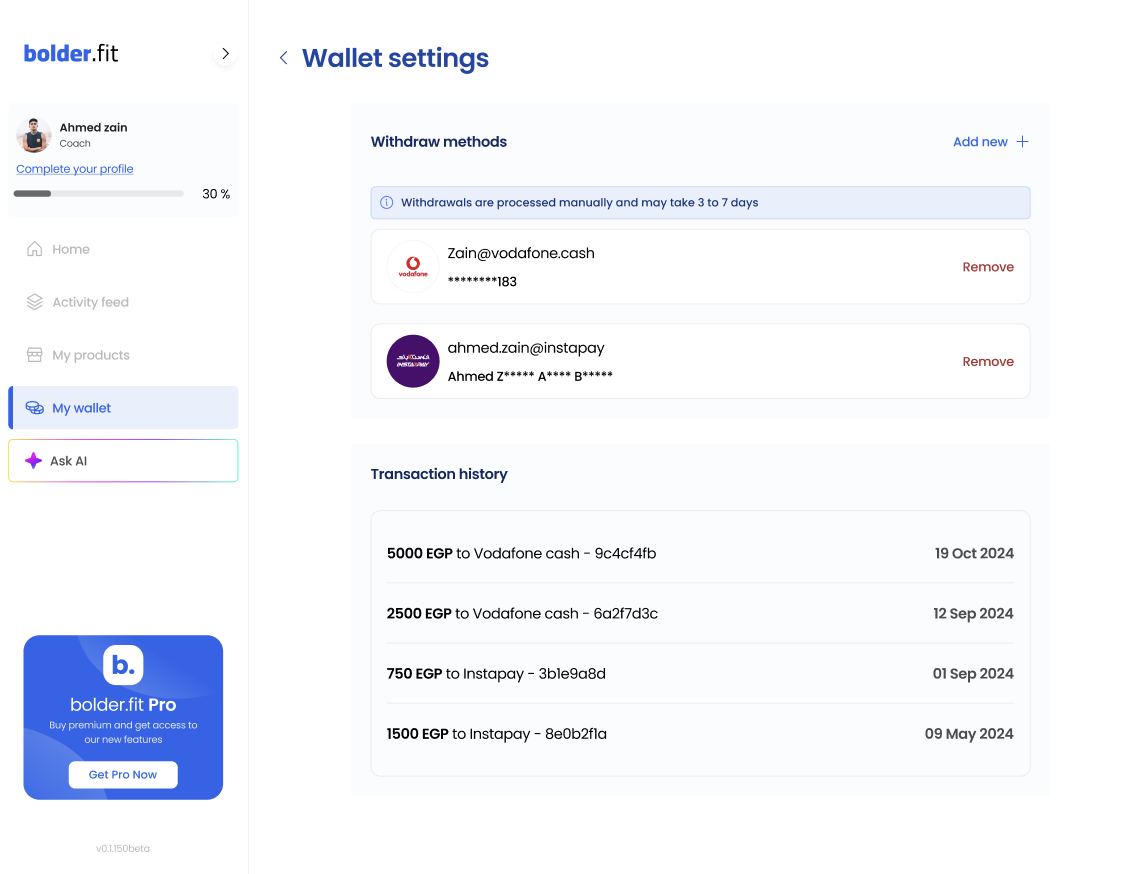Image resolution: width=1148 pixels, height=874 pixels.
Task: Click the Activity feed layers icon
Action: (x=35, y=302)
